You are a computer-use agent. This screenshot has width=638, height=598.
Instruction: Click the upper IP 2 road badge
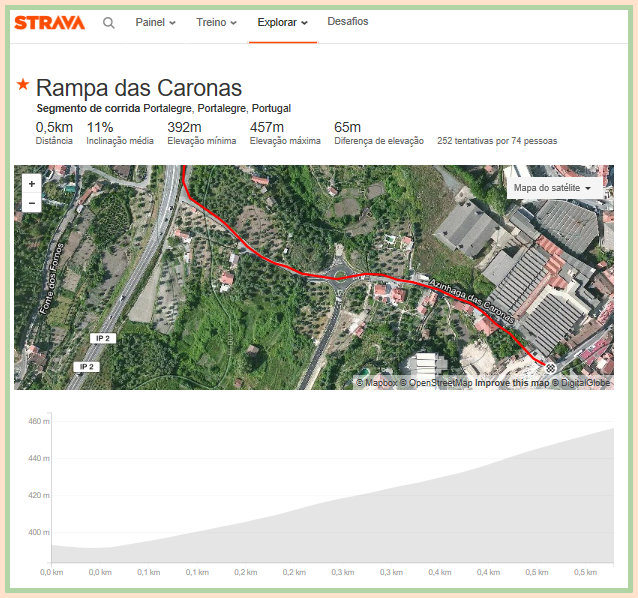pyautogui.click(x=102, y=338)
